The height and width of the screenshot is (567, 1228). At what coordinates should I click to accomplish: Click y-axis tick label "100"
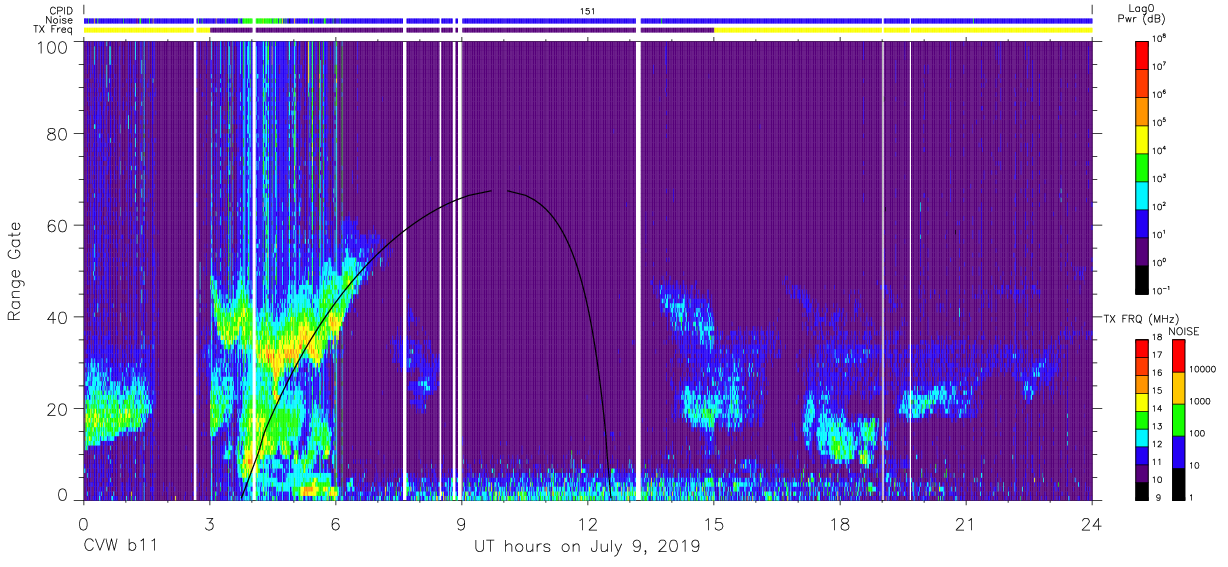[x=52, y=46]
